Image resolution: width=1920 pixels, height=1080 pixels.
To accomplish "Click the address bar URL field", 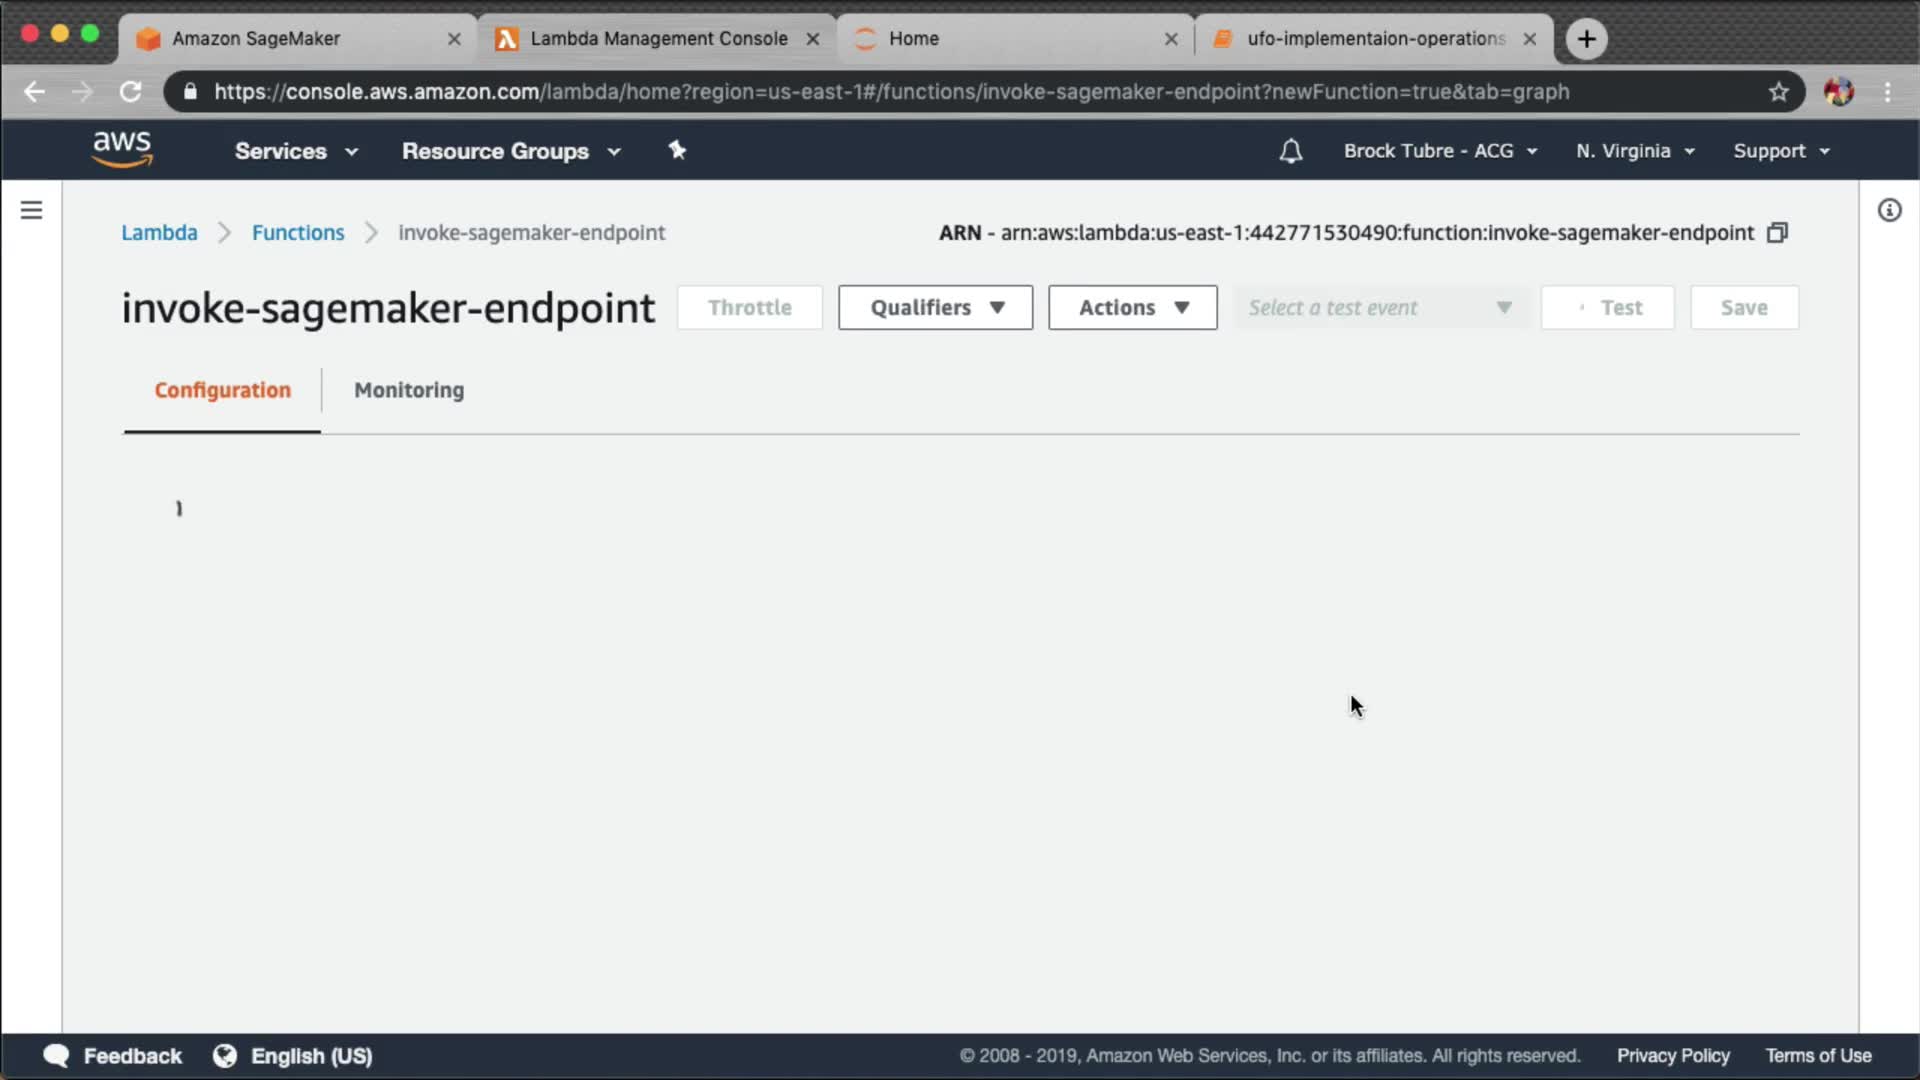I will pos(890,92).
